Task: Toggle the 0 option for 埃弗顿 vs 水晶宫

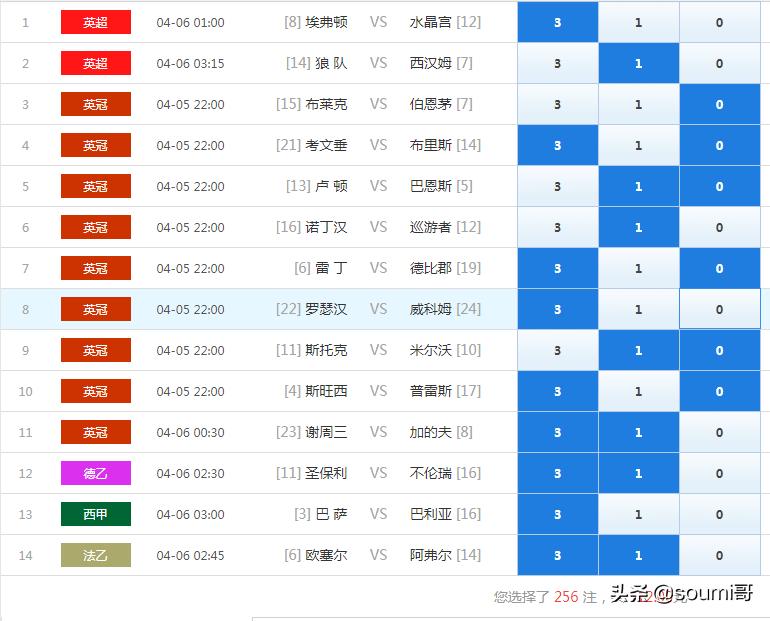Action: point(720,22)
